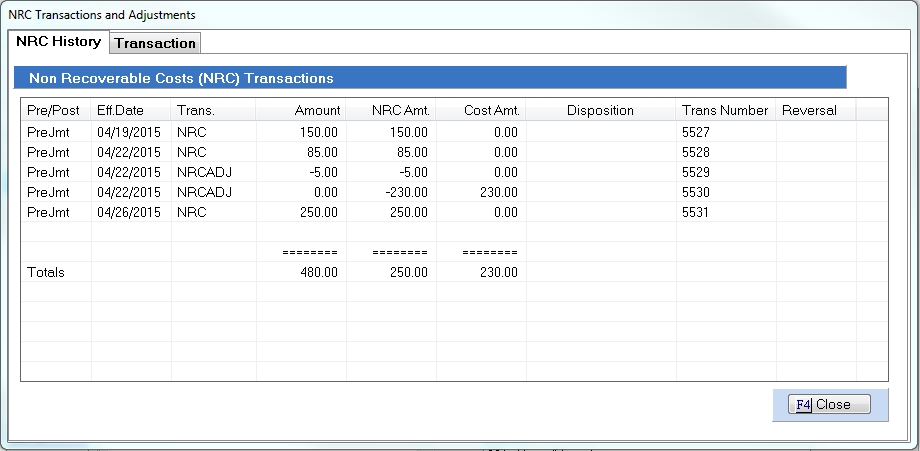
Task: Select the NRC History tab
Action: [x=58, y=42]
